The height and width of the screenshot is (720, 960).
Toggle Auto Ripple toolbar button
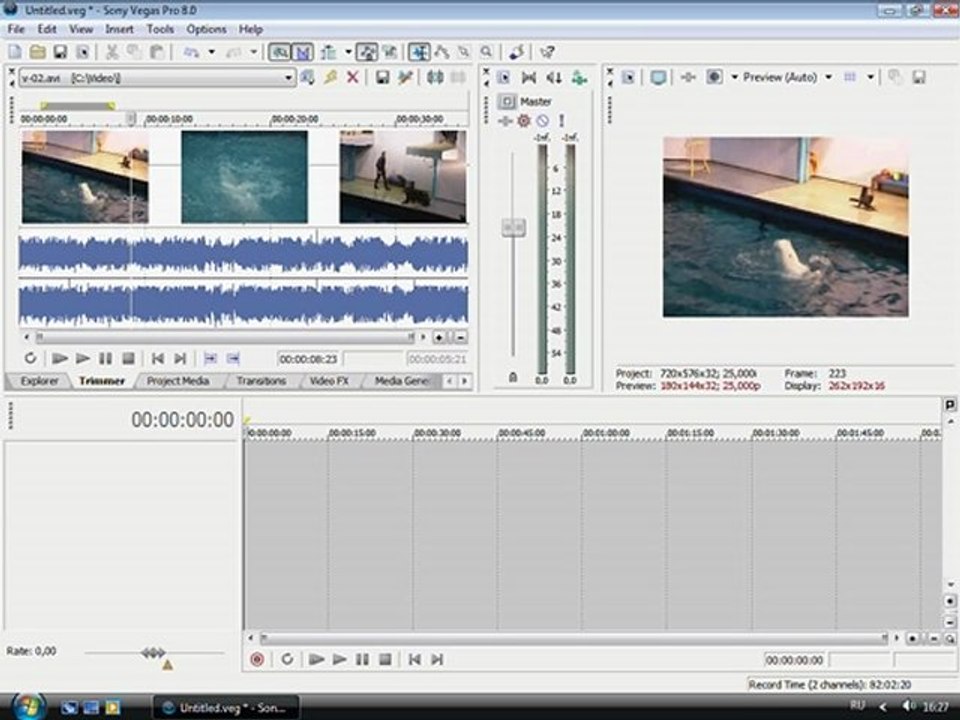pyautogui.click(x=329, y=52)
